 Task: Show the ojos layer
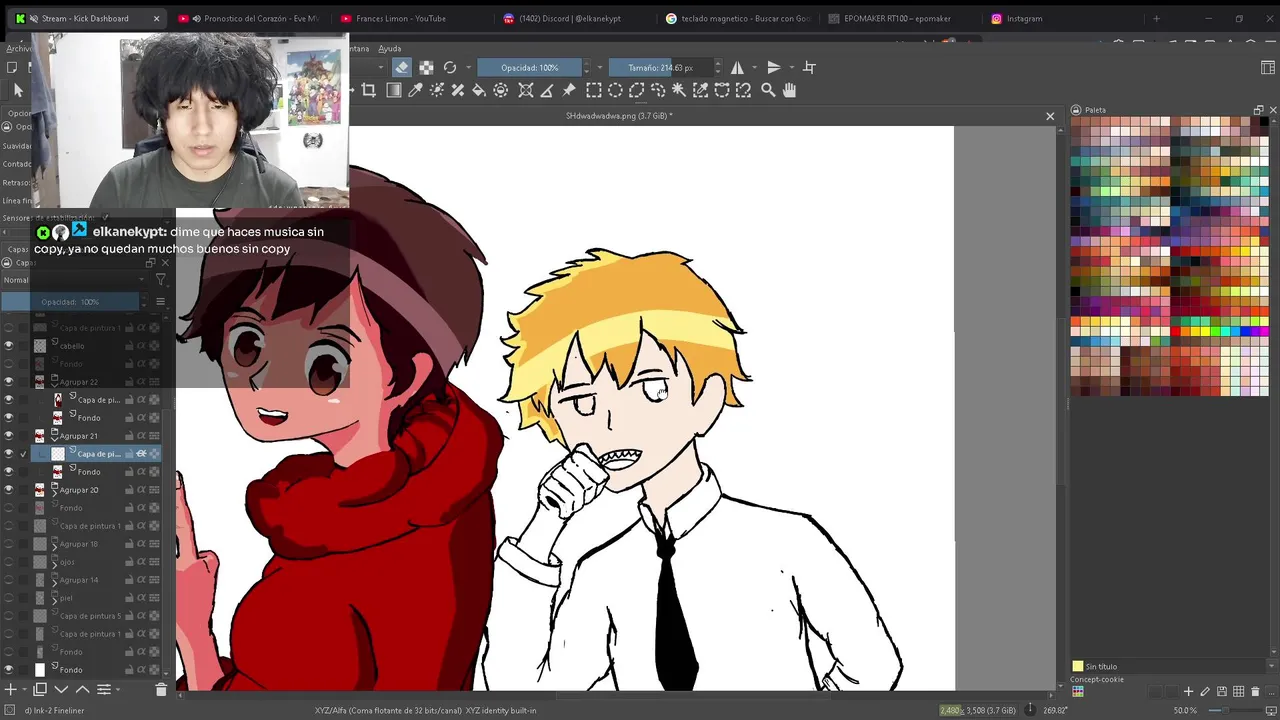tap(9, 562)
